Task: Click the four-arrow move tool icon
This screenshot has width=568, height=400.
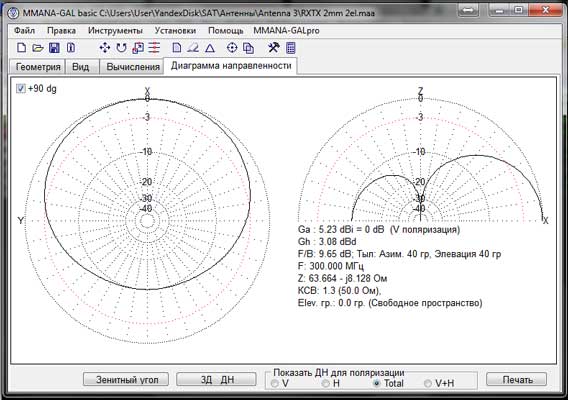Action: (105, 48)
